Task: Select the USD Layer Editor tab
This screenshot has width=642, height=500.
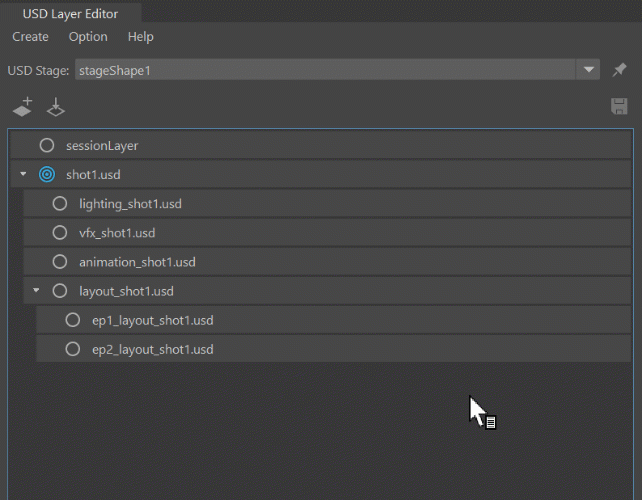Action: [x=70, y=12]
